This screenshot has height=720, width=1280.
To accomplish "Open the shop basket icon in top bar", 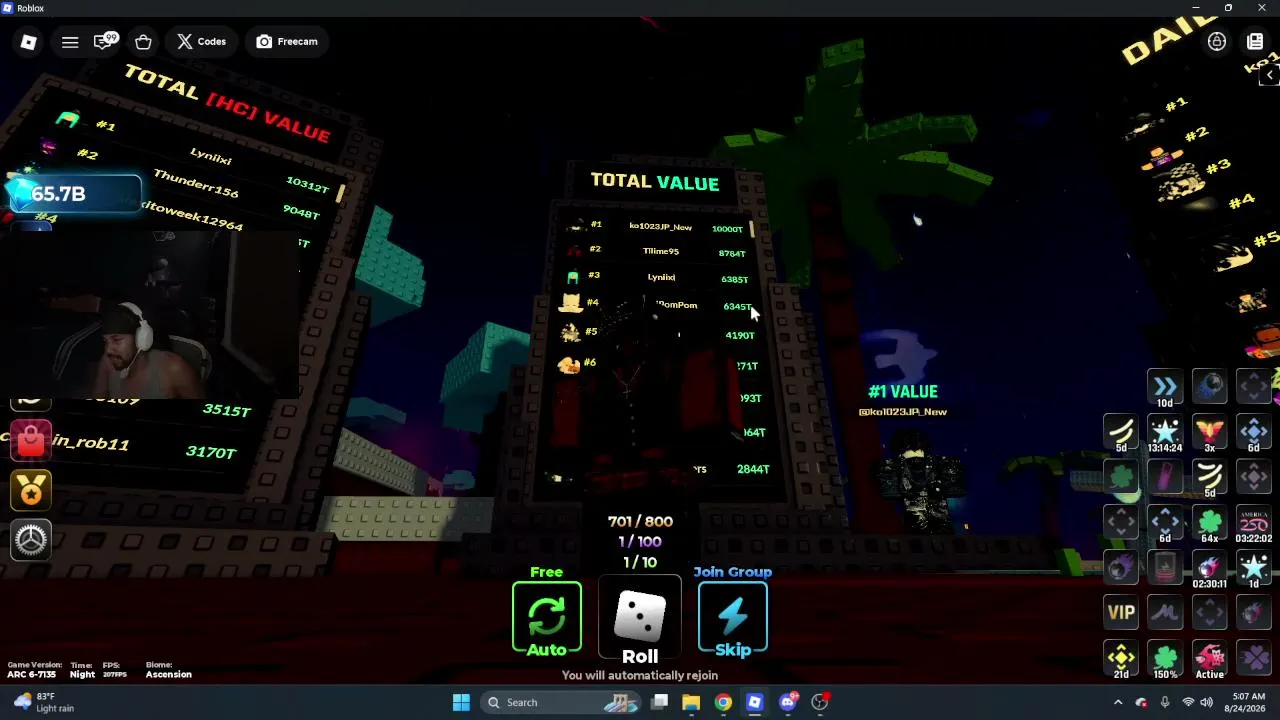I will [x=143, y=42].
